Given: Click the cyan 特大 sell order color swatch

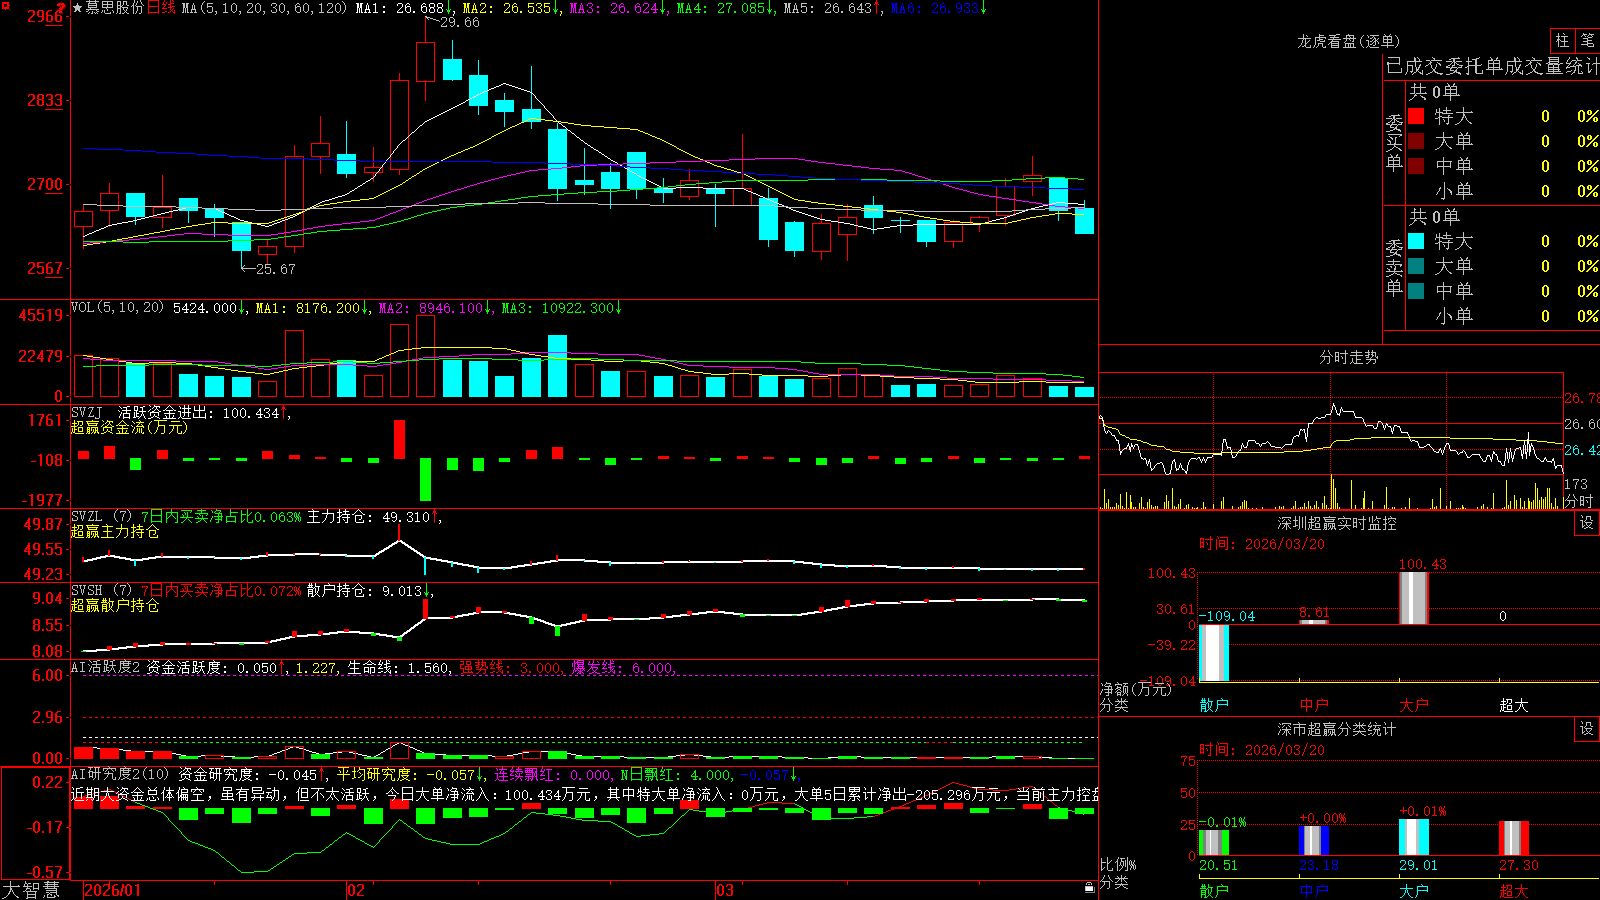Looking at the screenshot, I should (x=1416, y=241).
